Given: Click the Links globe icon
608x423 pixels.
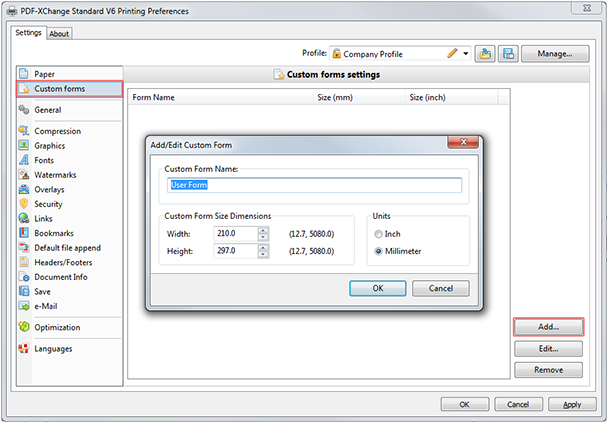Looking at the screenshot, I should (24, 218).
